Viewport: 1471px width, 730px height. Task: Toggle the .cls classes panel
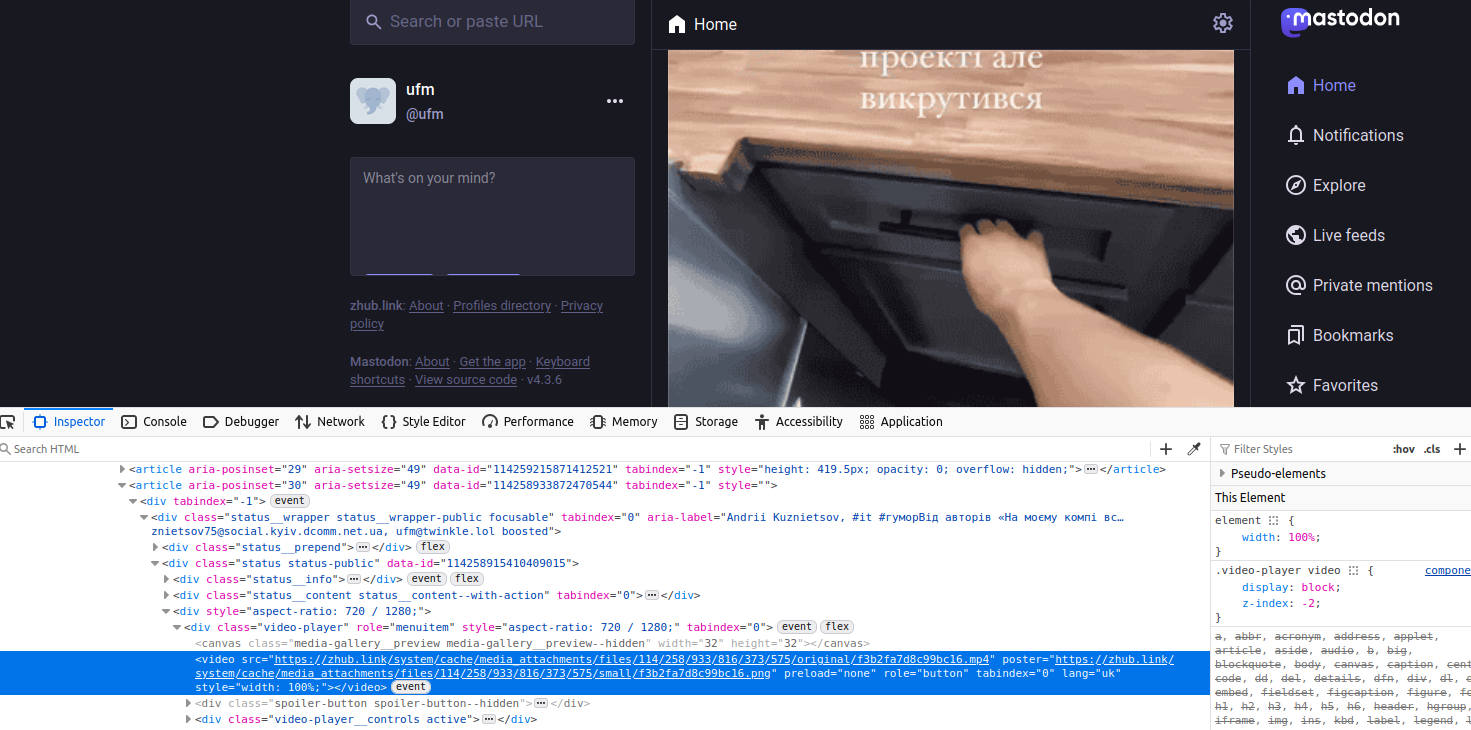click(x=1432, y=449)
